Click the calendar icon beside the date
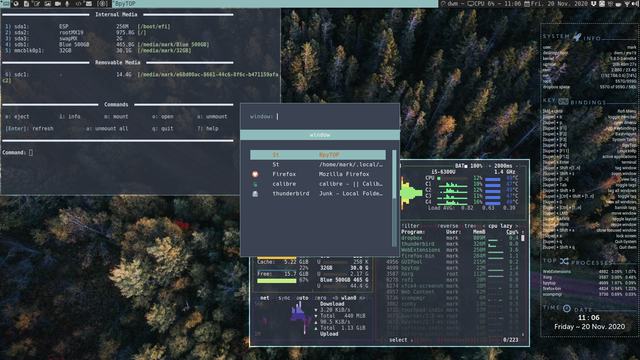640x360 pixels. 527,4
